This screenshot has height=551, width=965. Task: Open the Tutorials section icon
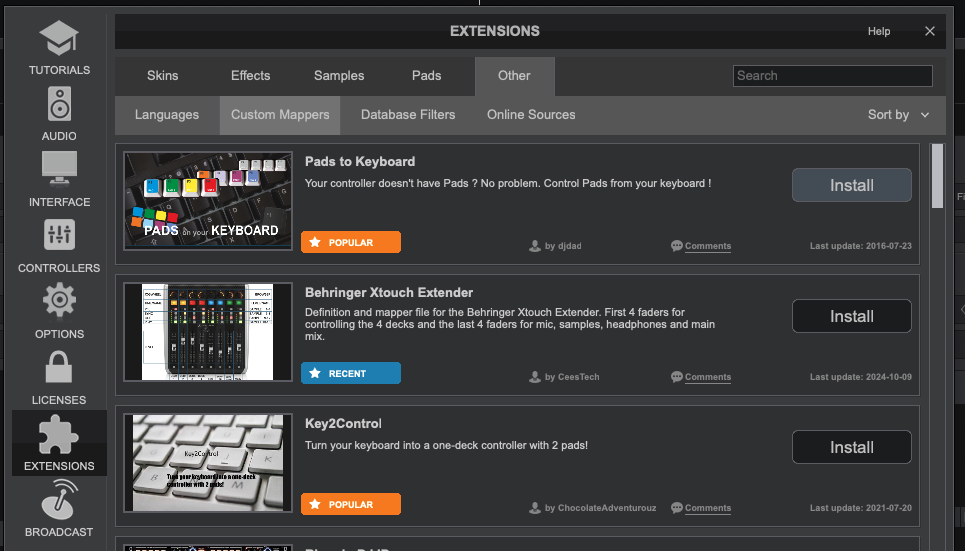pyautogui.click(x=59, y=38)
